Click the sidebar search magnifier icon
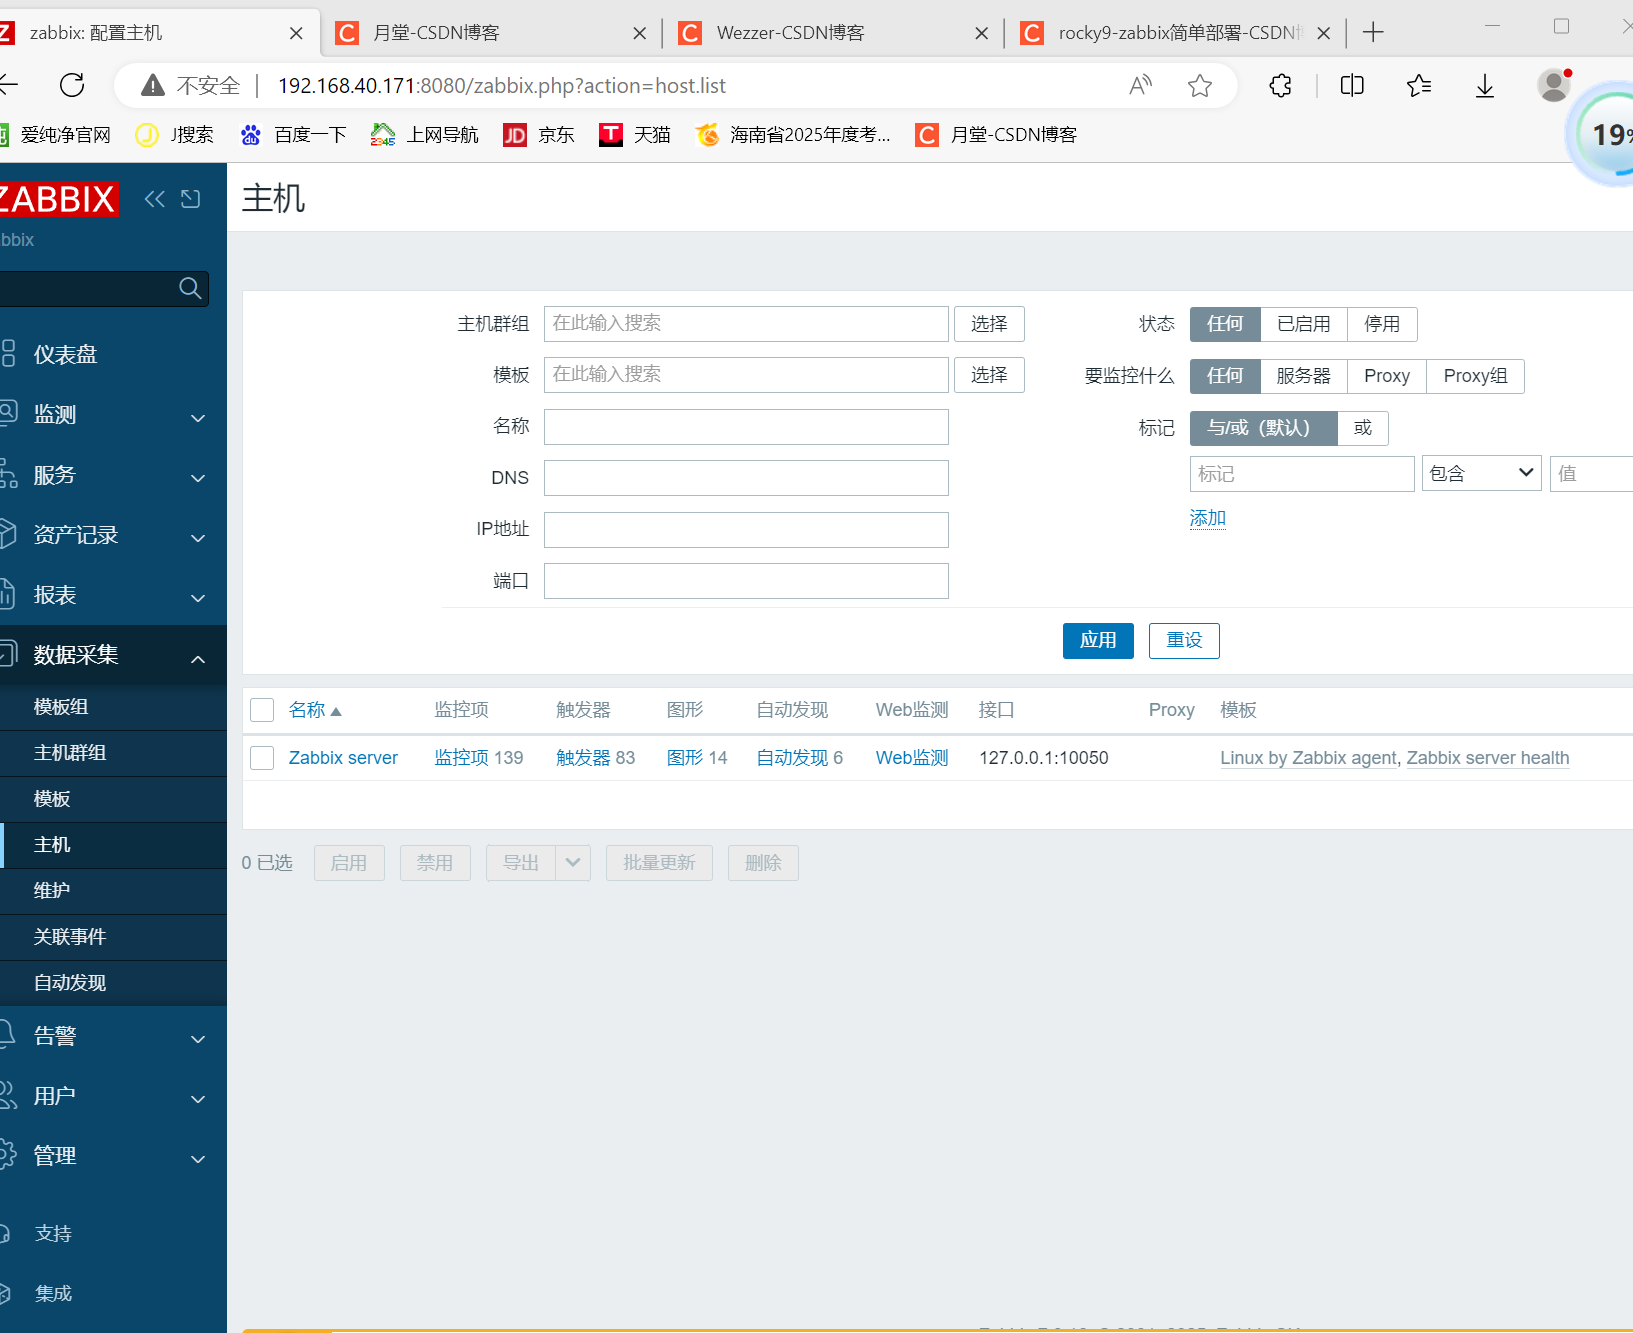 [190, 288]
